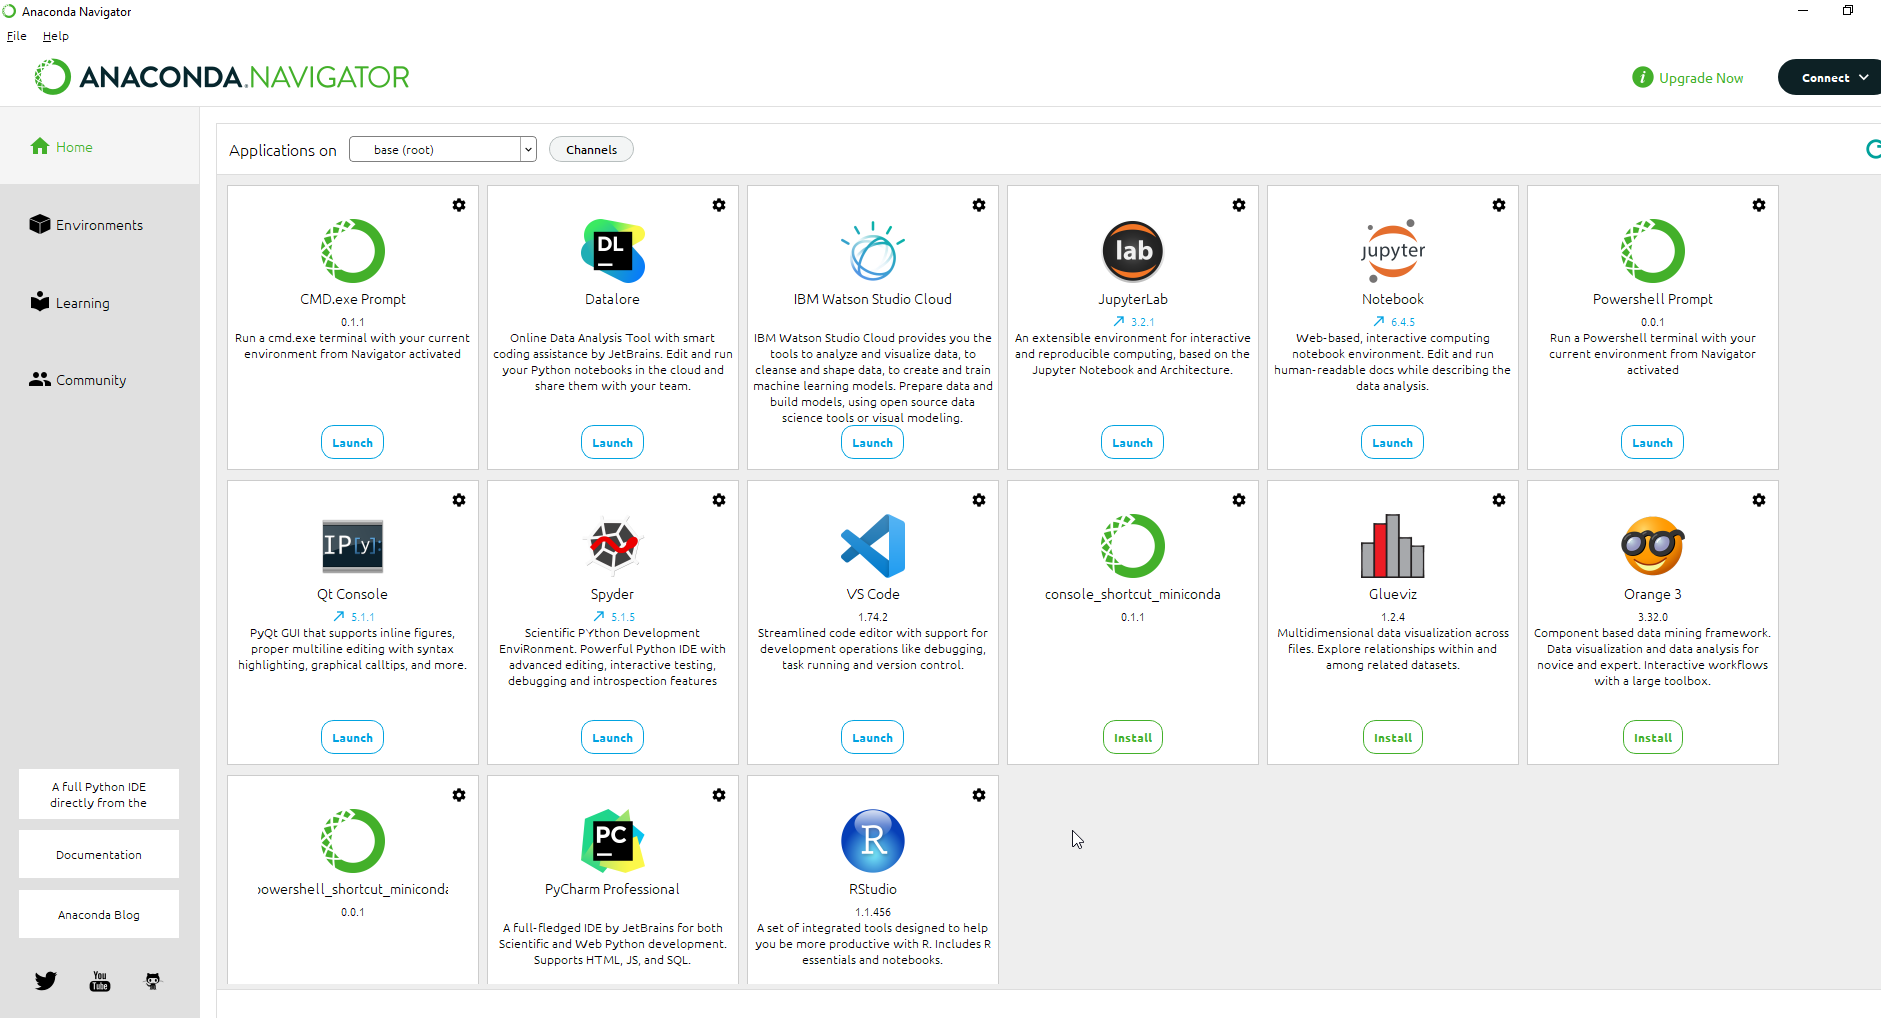Click the PyCharm PC logo
1881x1018 pixels.
(x=613, y=841)
